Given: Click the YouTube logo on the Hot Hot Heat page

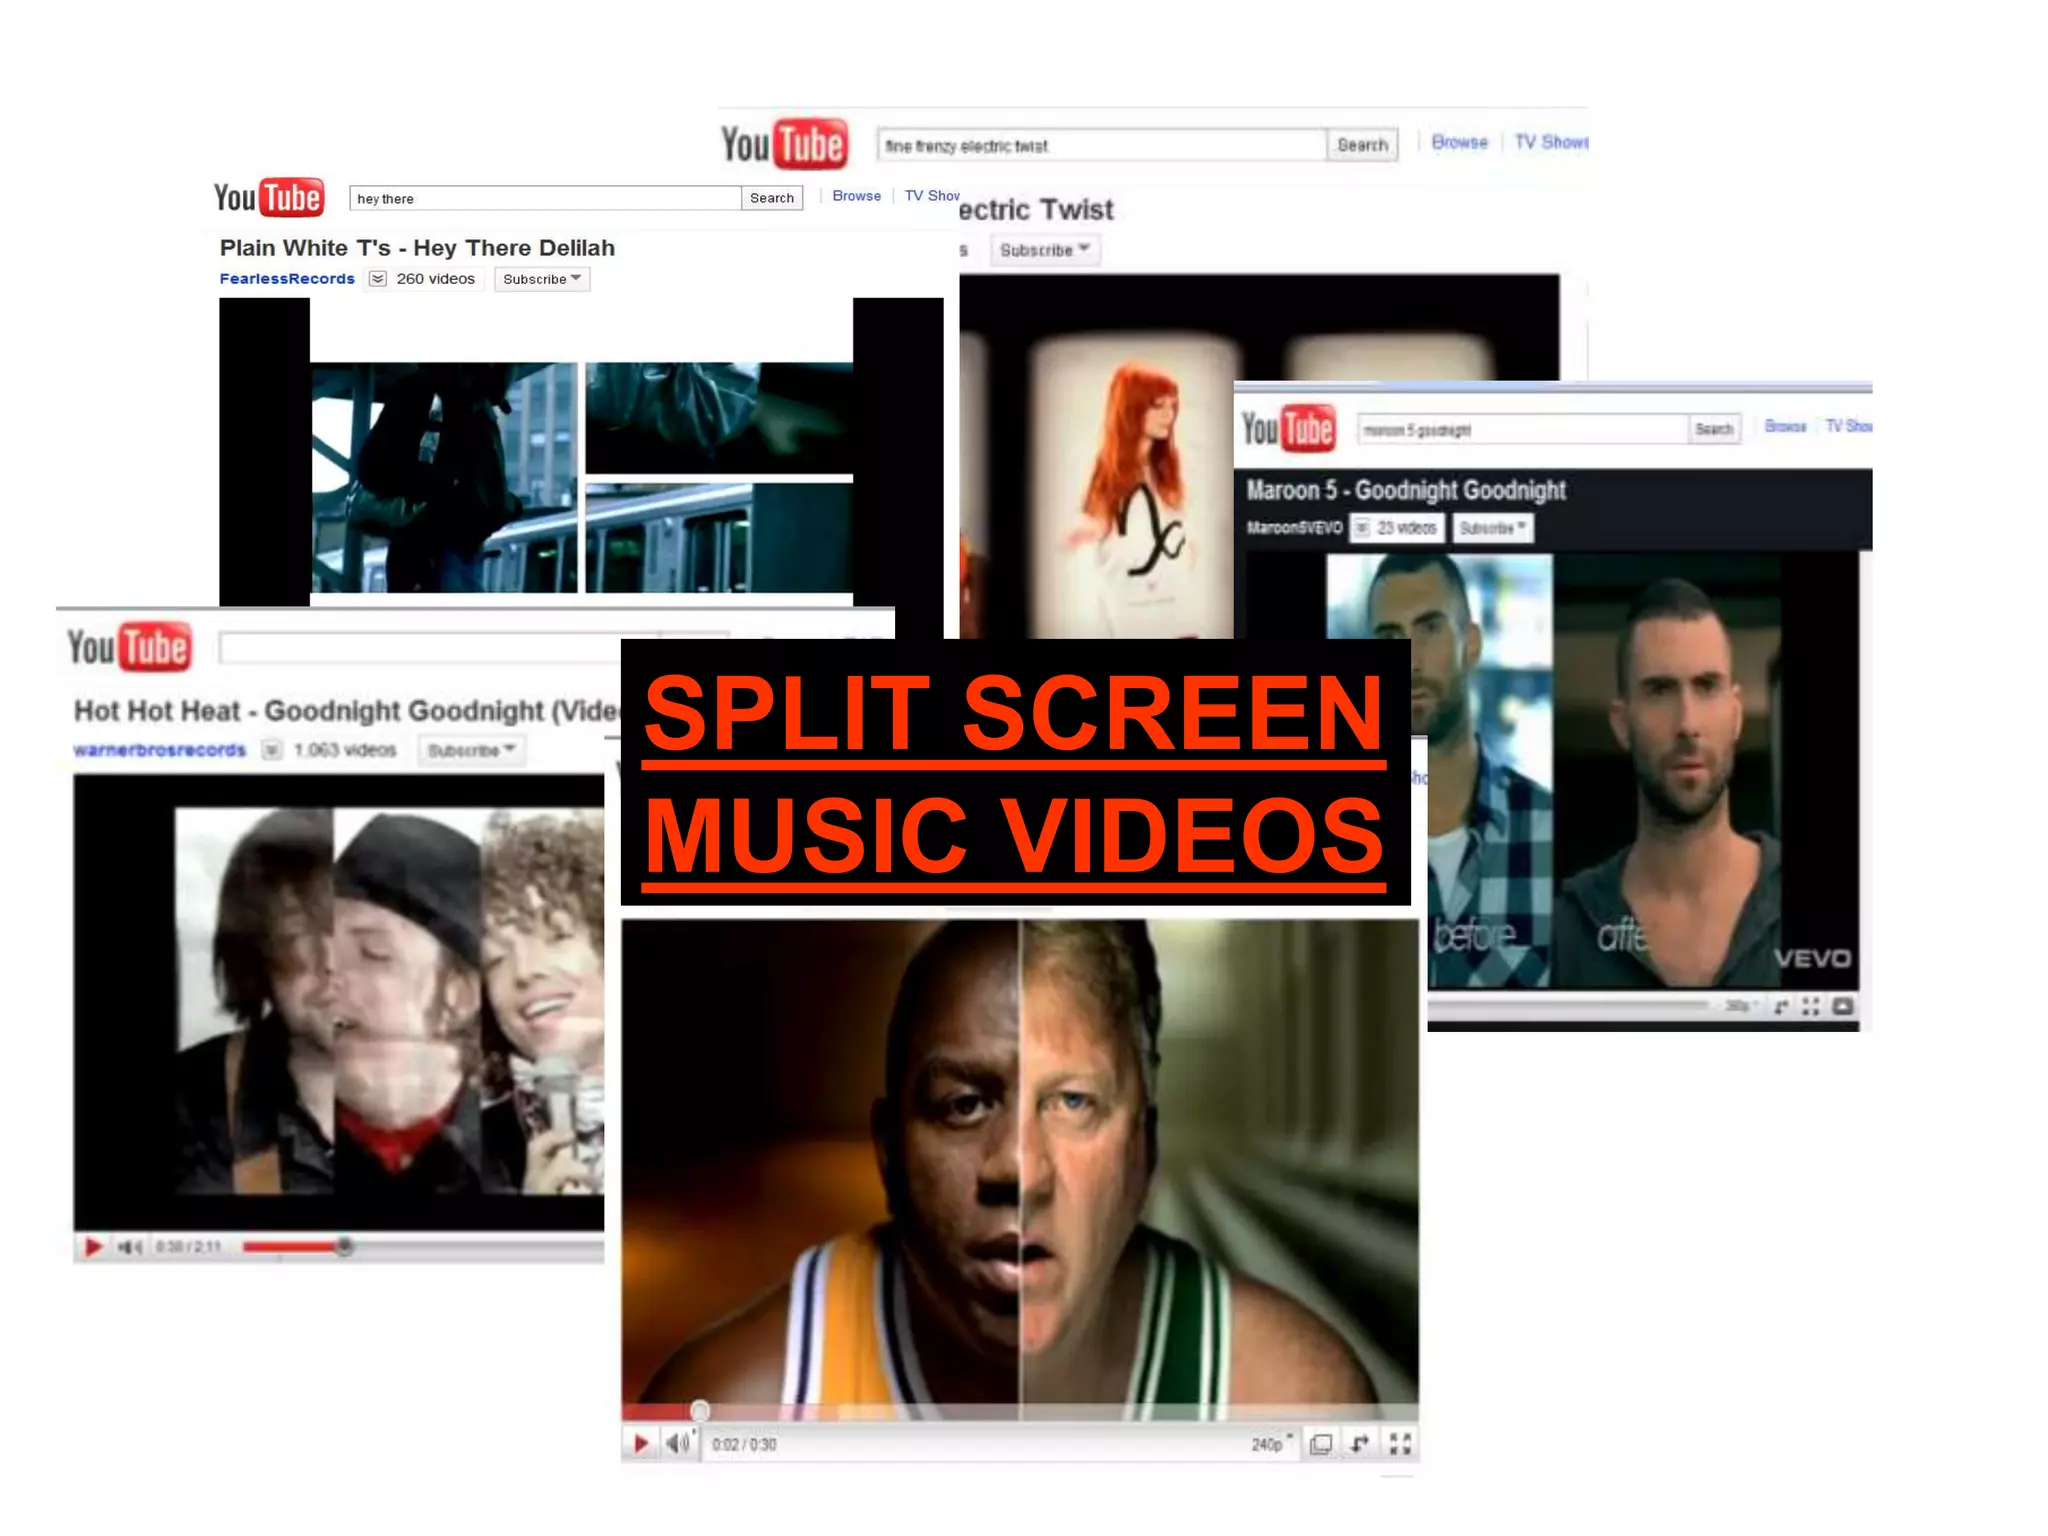Looking at the screenshot, I should click(x=128, y=647).
